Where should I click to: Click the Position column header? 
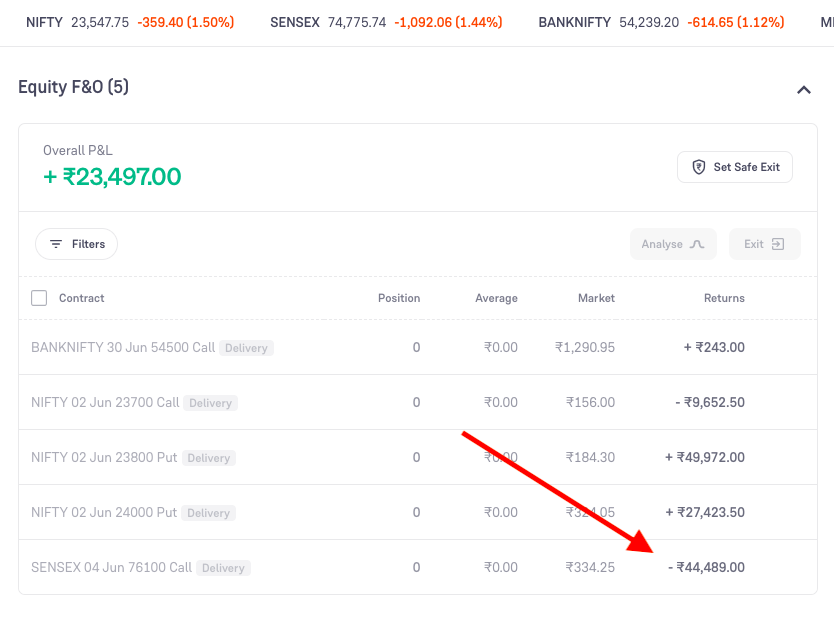[x=399, y=298]
